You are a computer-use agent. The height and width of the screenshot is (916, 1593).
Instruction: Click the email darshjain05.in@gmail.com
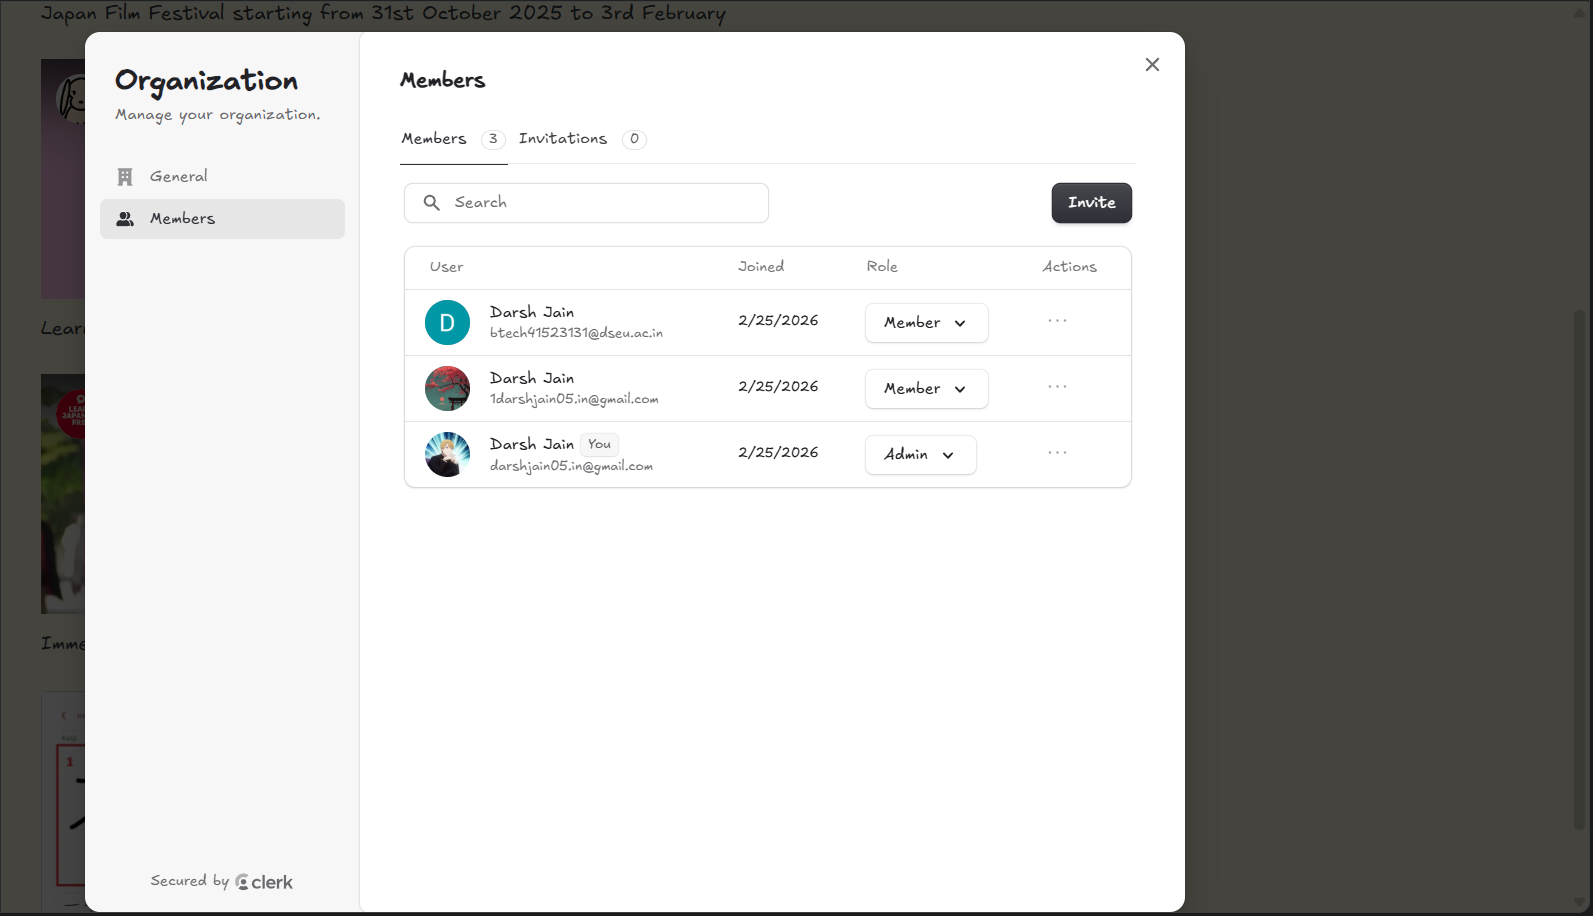pyautogui.click(x=571, y=466)
